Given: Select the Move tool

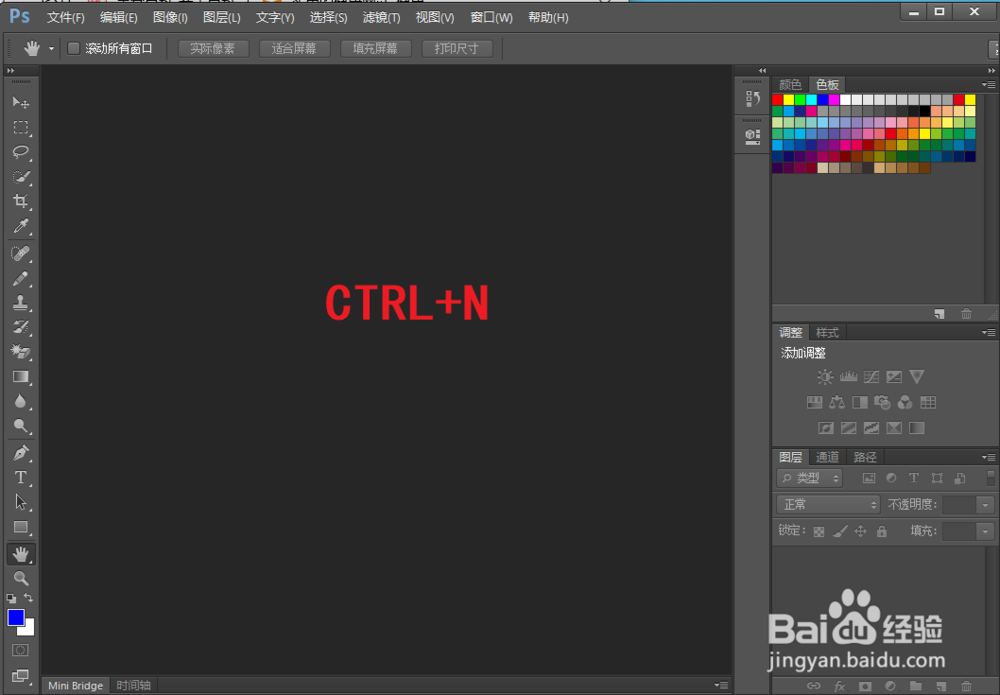Looking at the screenshot, I should [20, 102].
